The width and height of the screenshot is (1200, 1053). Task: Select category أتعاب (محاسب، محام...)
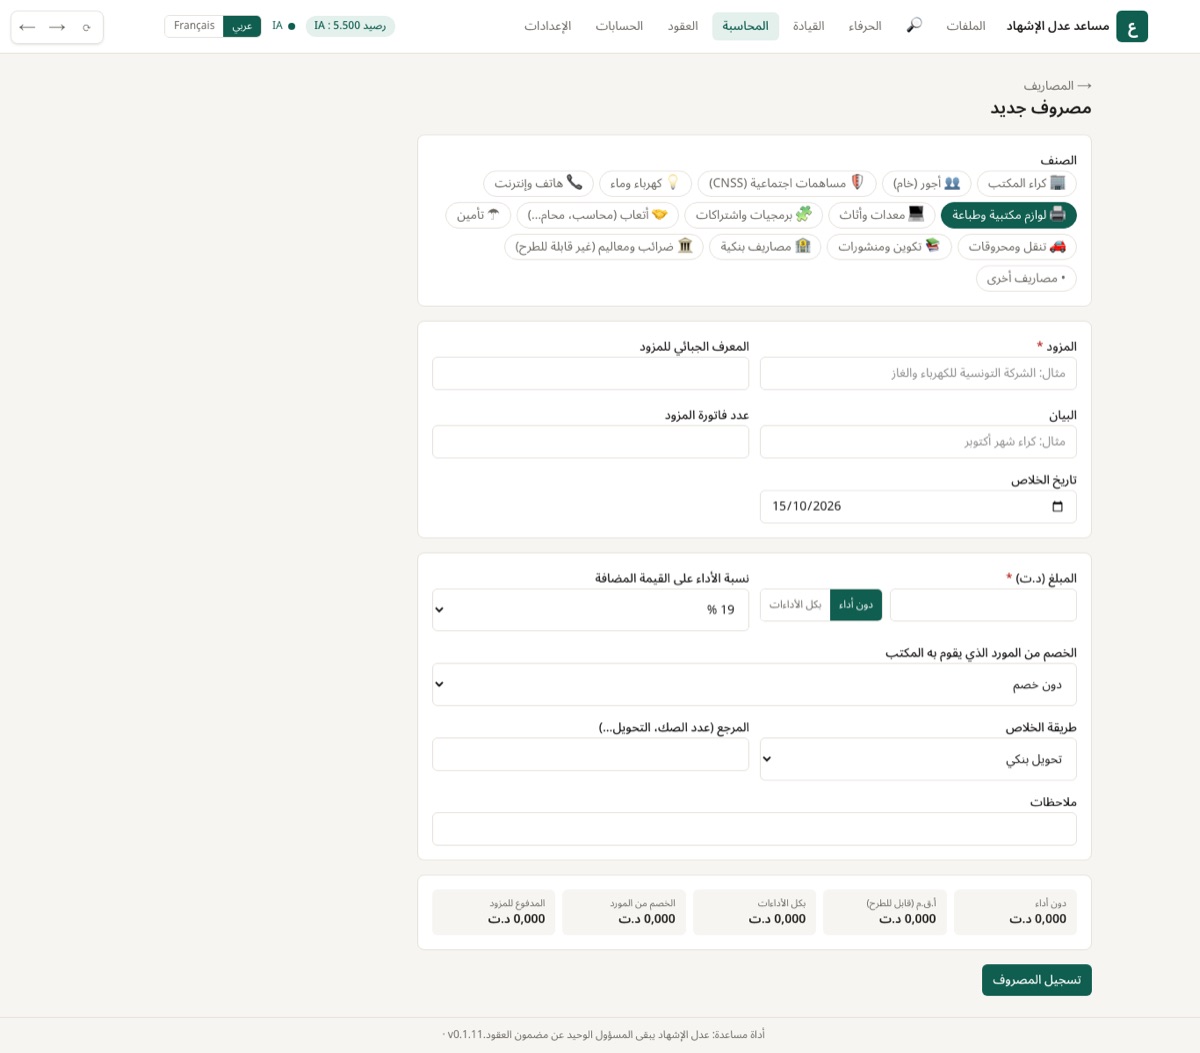[x=597, y=215]
